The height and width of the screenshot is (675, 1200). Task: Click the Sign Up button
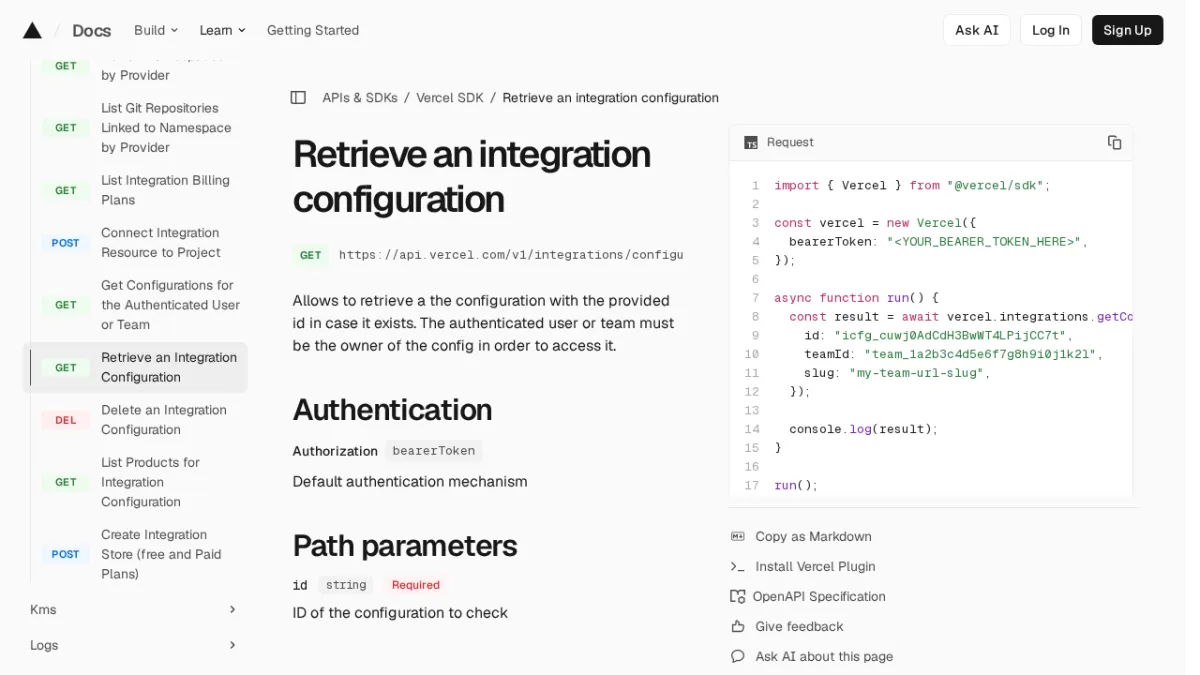(x=1127, y=30)
